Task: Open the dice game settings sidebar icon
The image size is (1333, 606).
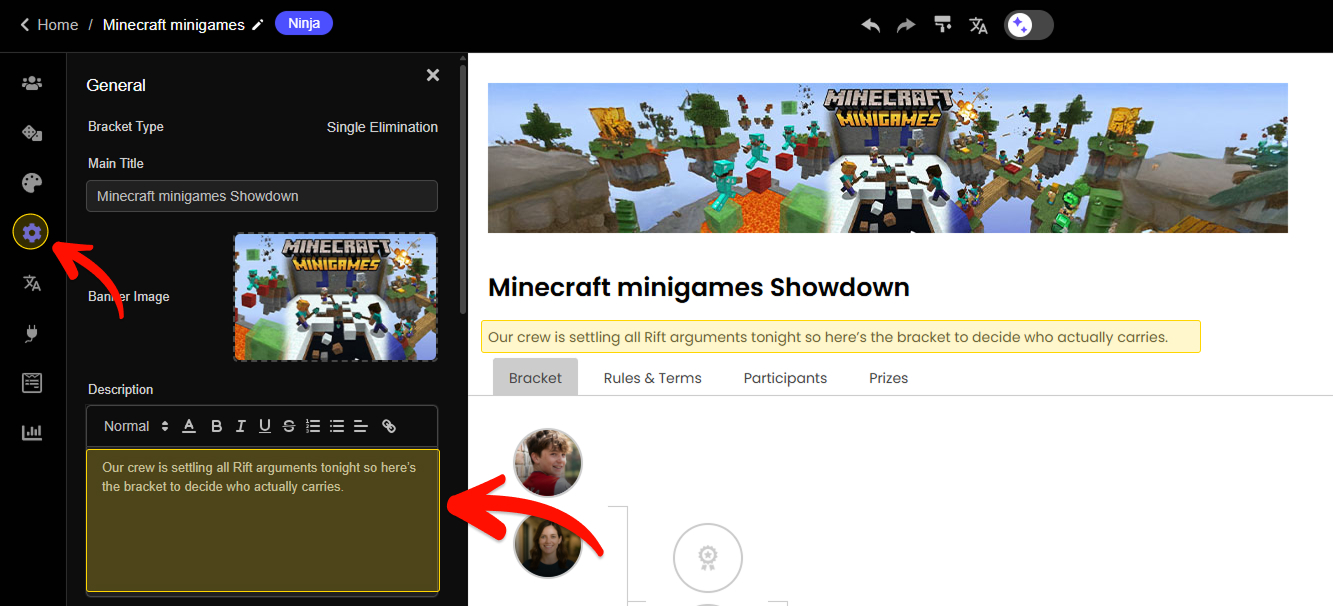Action: (x=32, y=133)
